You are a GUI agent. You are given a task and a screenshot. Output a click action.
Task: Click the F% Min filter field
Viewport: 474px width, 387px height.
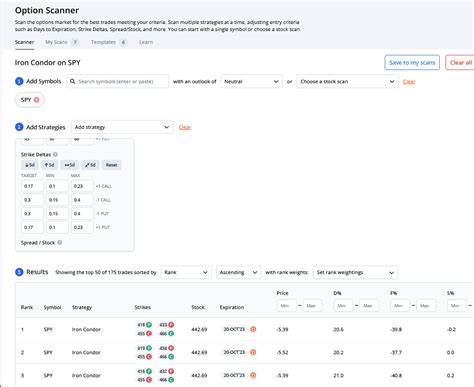[400, 305]
